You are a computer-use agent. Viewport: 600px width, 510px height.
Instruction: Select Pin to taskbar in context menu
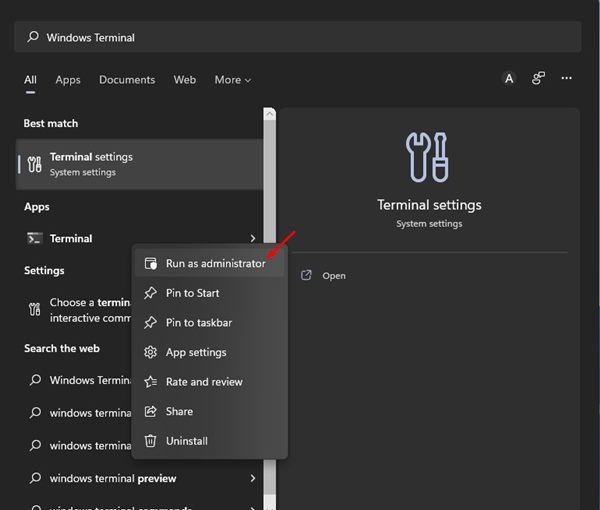click(209, 323)
